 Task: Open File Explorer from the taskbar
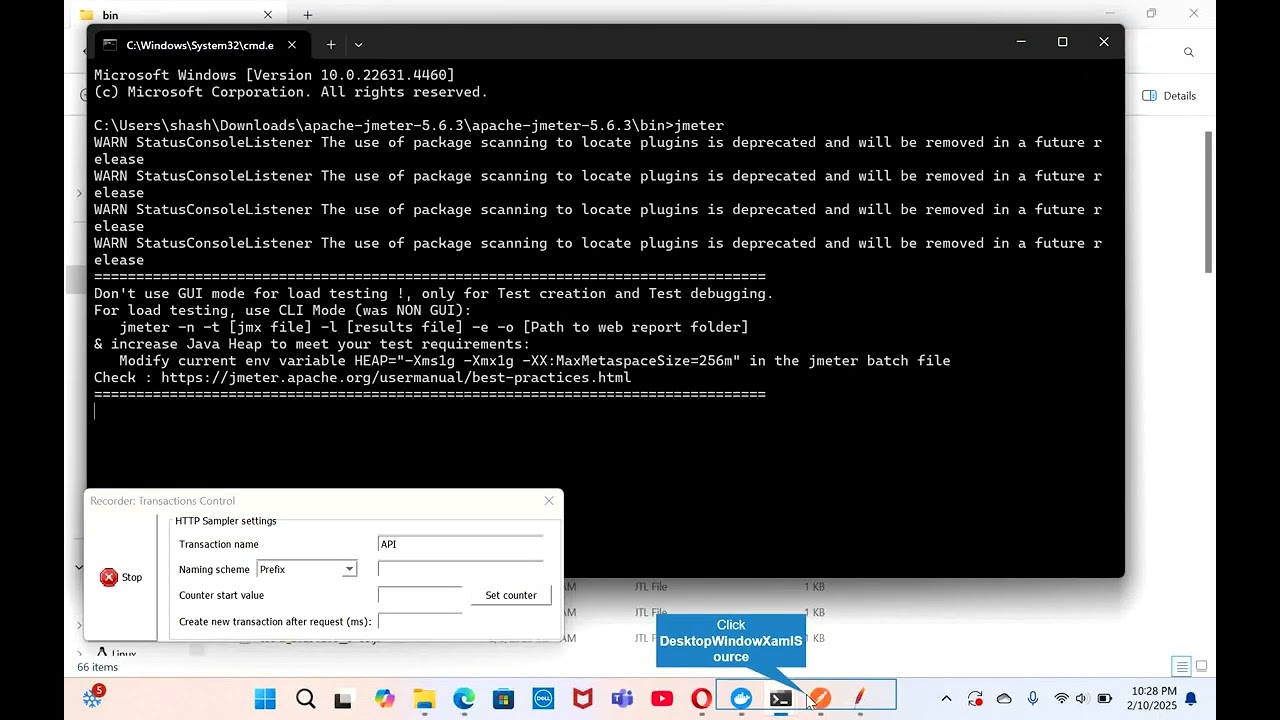pyautogui.click(x=424, y=698)
